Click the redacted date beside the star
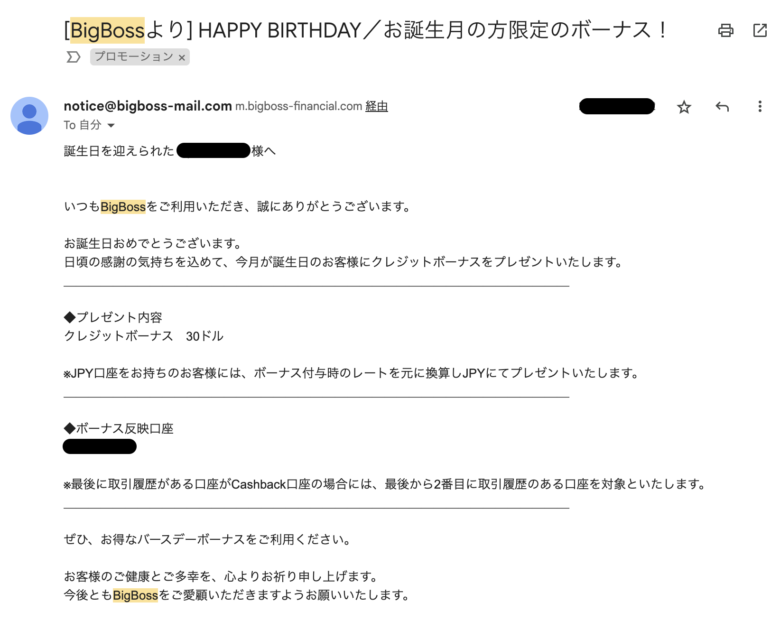This screenshot has height=630, width=780. pyautogui.click(x=617, y=106)
